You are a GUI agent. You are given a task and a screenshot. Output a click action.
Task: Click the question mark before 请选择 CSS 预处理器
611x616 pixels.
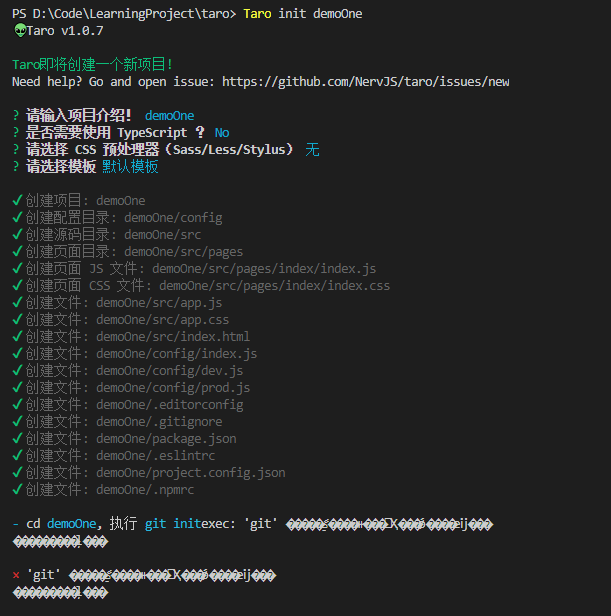(16, 149)
